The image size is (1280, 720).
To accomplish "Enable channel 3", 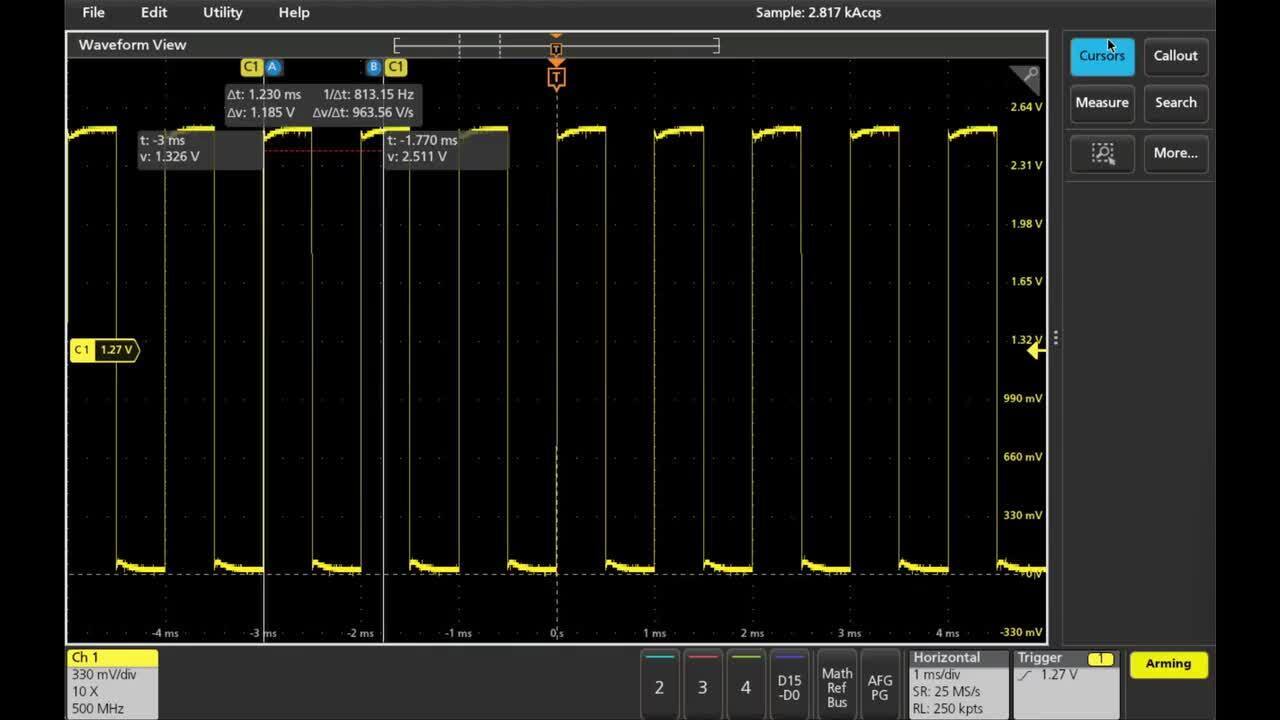I will click(x=703, y=686).
